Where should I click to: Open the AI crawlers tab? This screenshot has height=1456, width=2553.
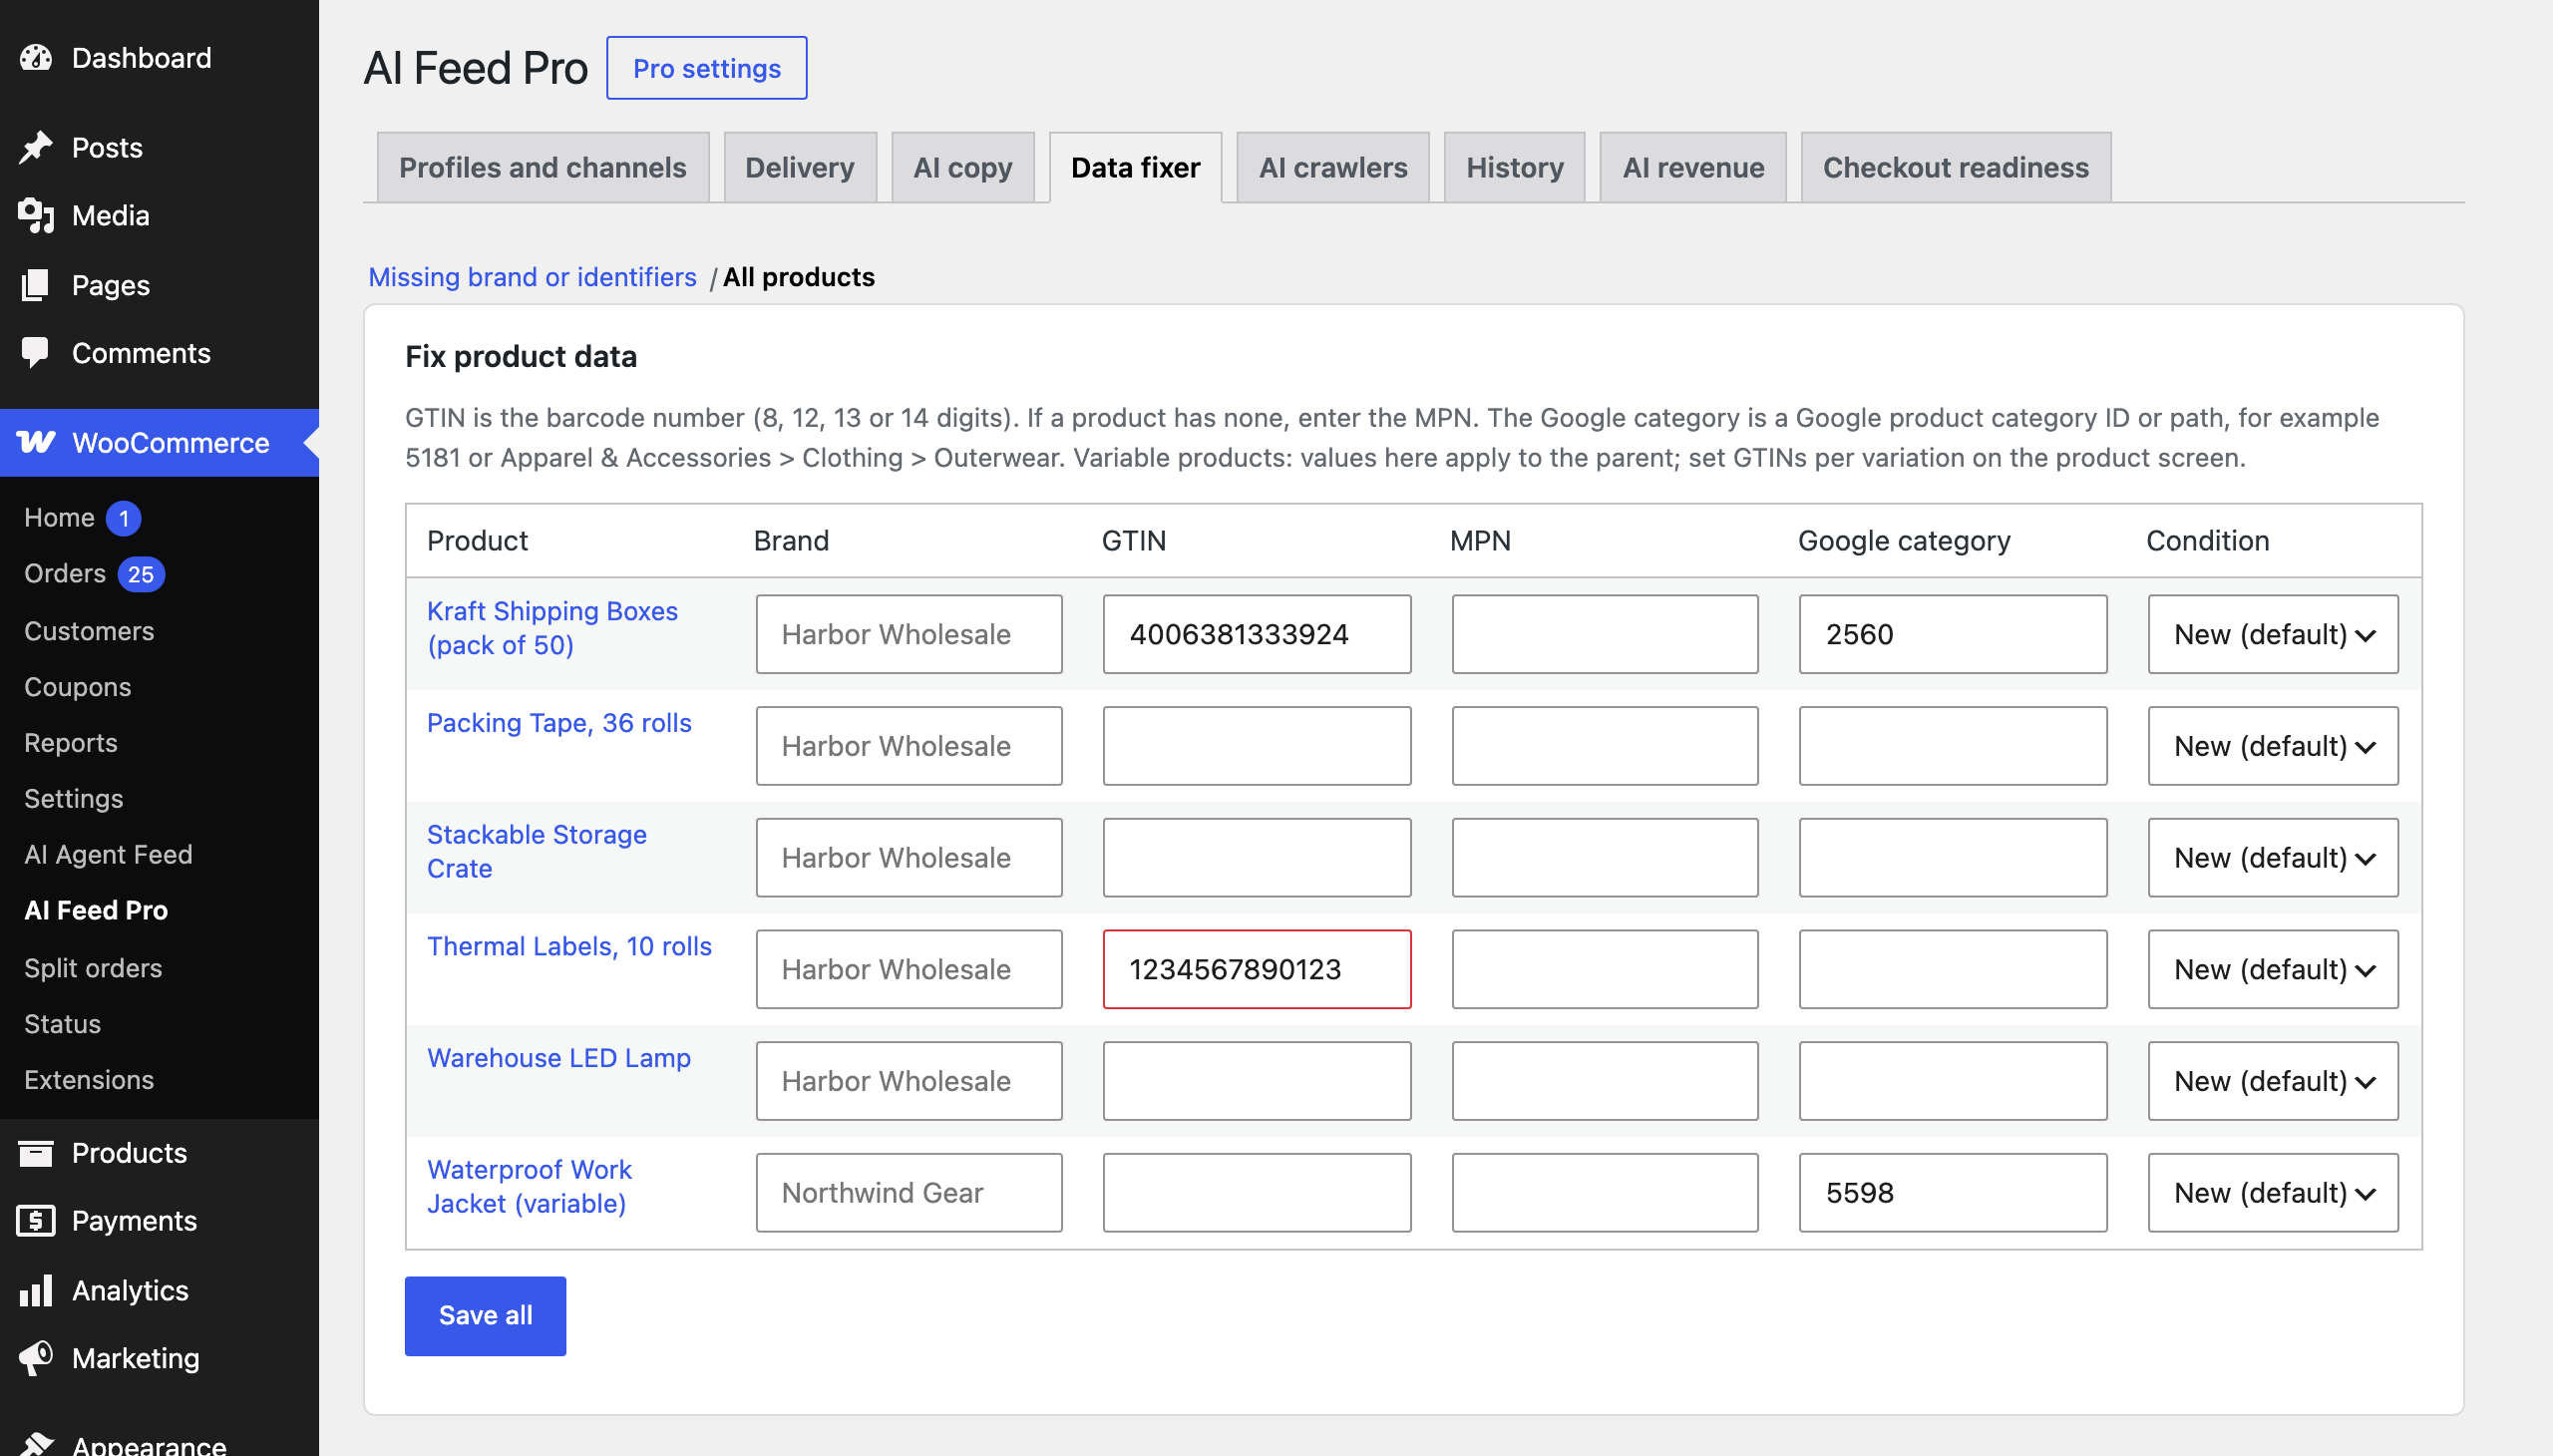(1333, 167)
